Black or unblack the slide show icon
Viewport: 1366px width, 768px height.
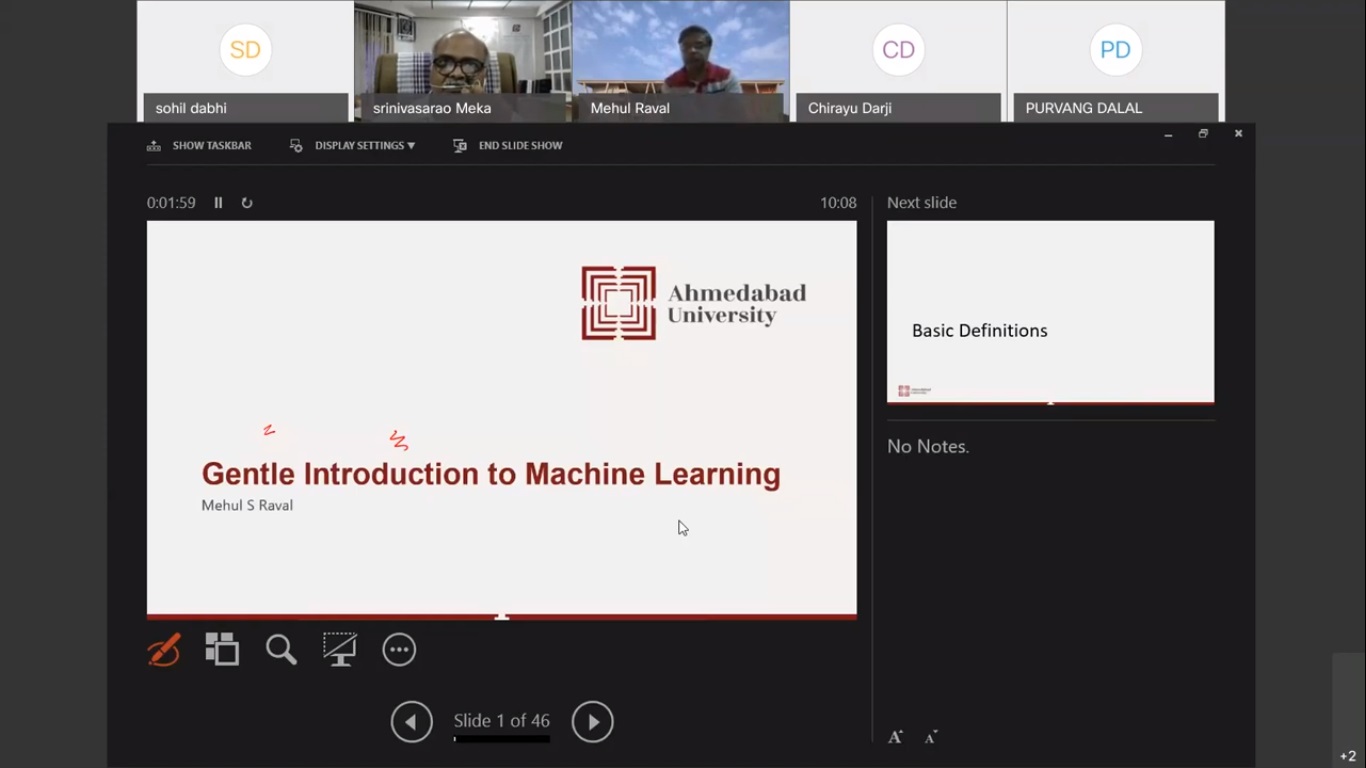(340, 650)
